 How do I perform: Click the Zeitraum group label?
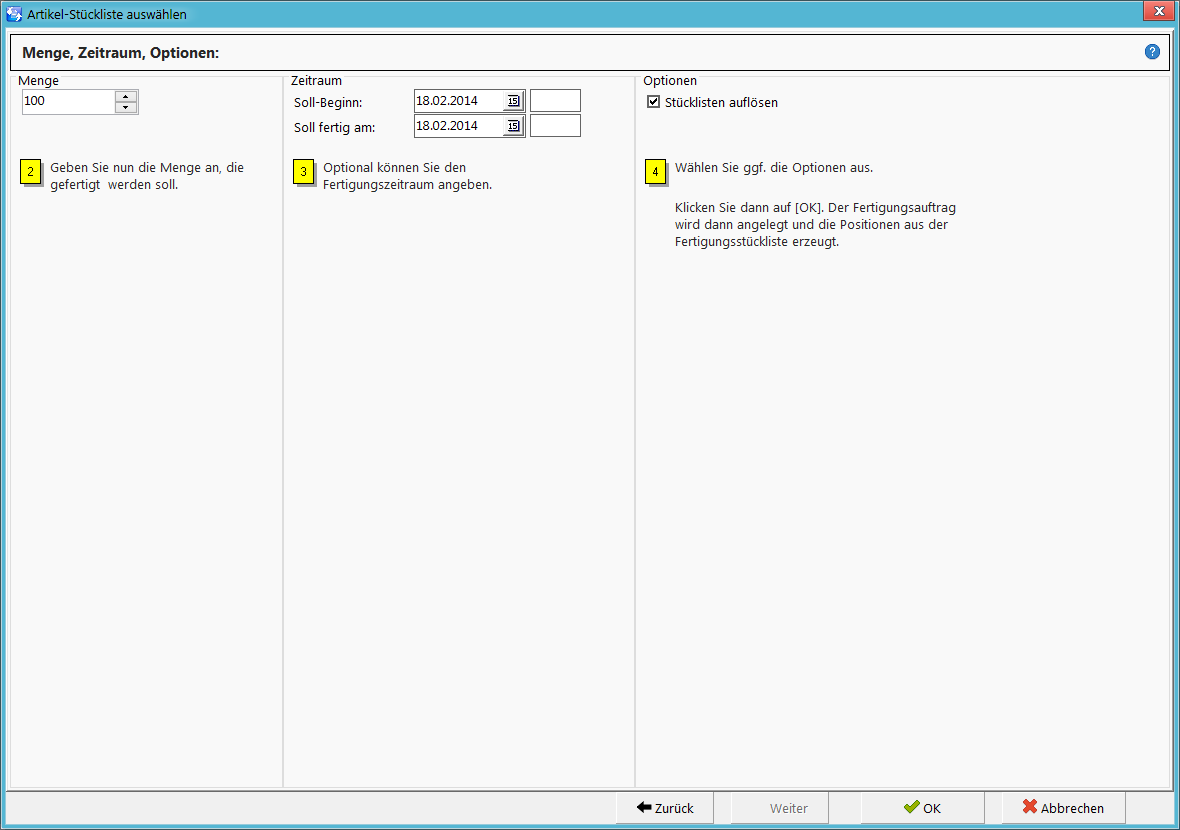pos(316,81)
